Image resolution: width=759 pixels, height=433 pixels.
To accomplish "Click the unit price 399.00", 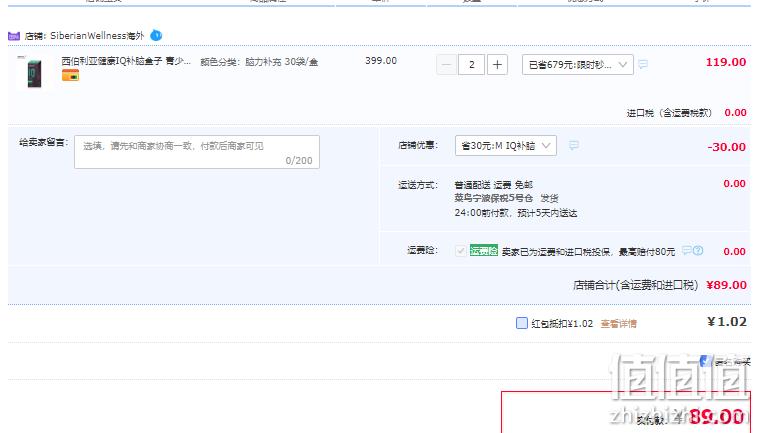I will (x=381, y=61).
